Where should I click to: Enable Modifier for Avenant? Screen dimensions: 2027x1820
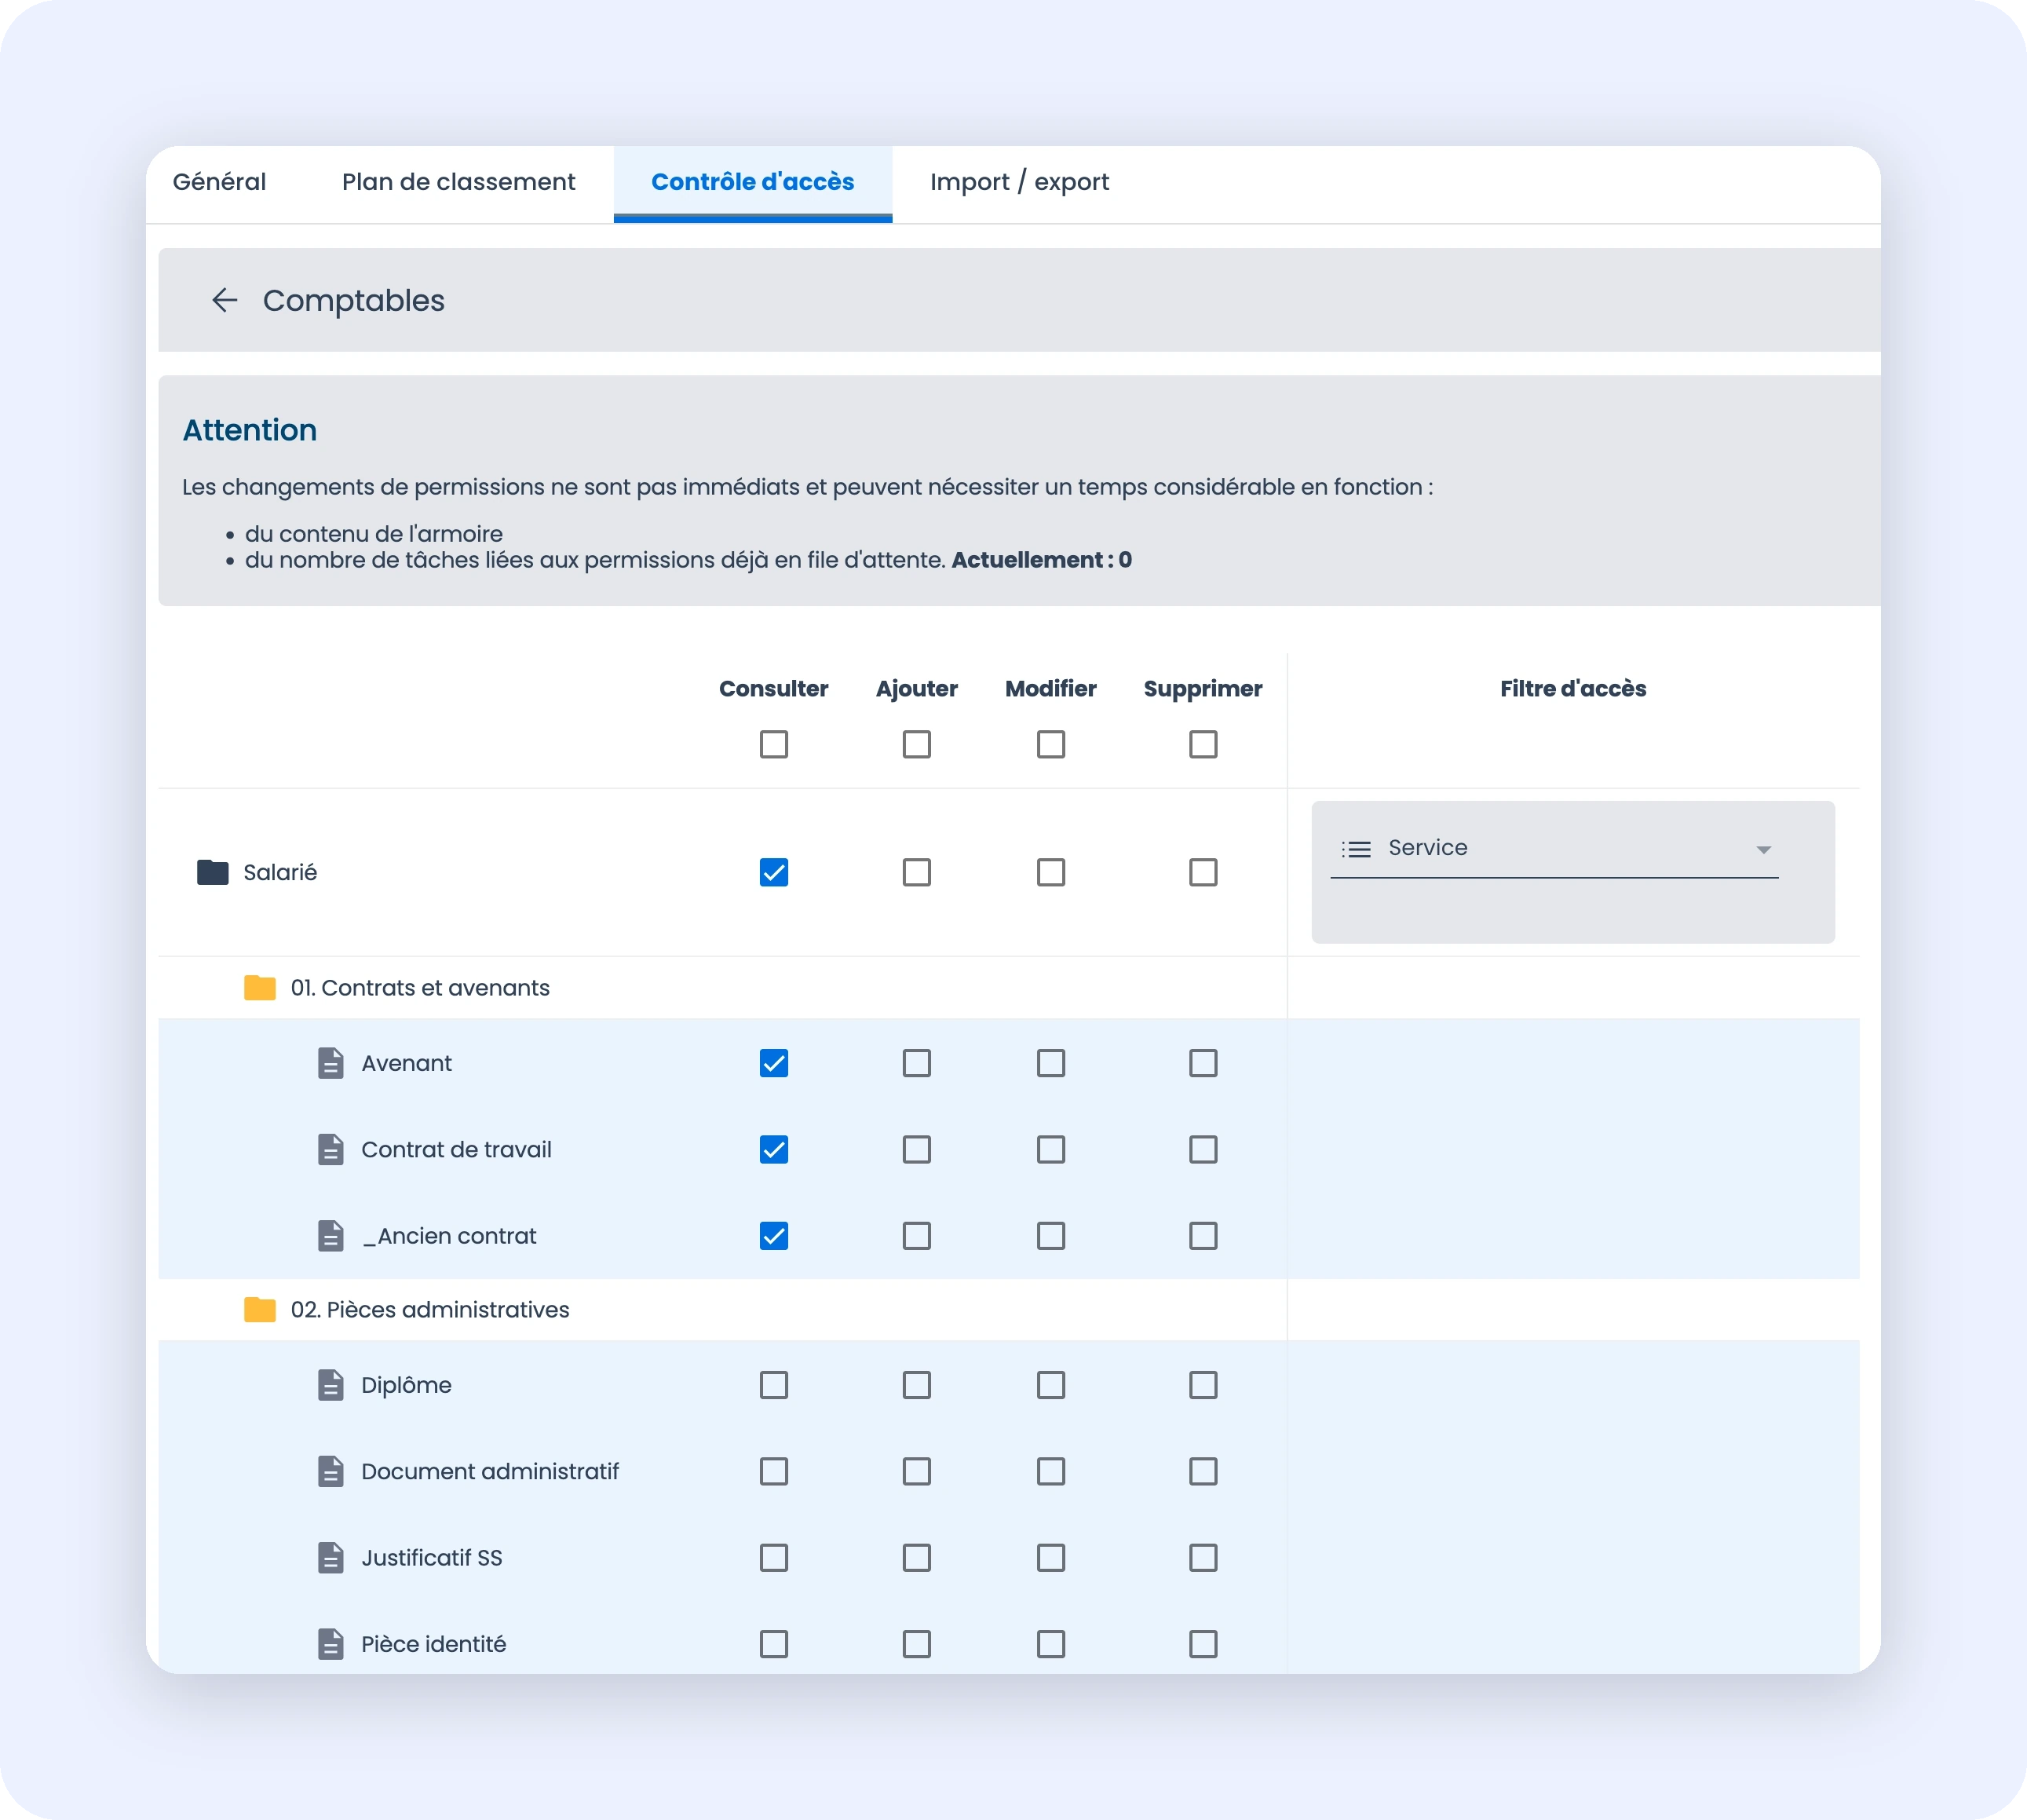1051,1063
